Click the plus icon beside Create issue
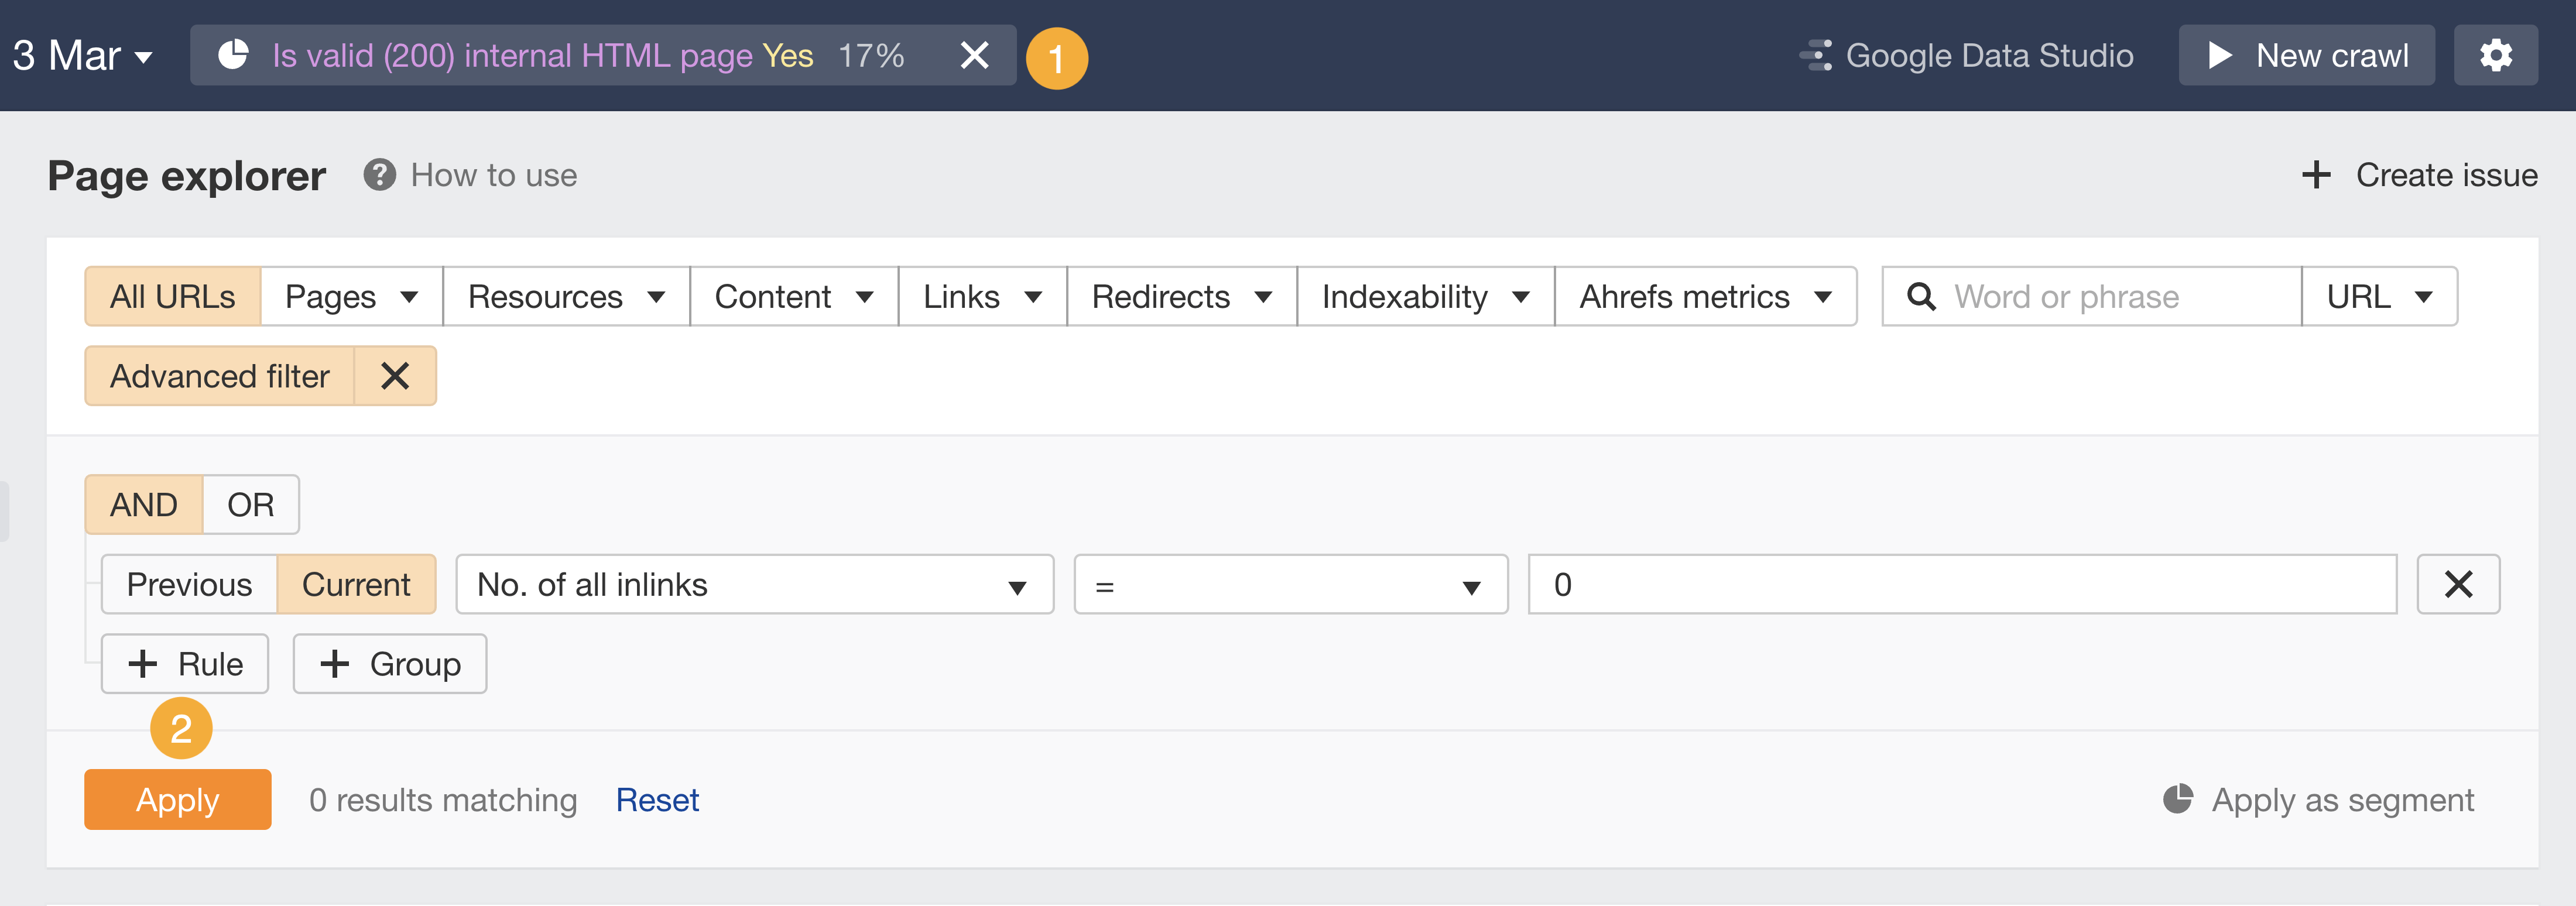The image size is (2576, 906). pyautogui.click(x=2317, y=175)
